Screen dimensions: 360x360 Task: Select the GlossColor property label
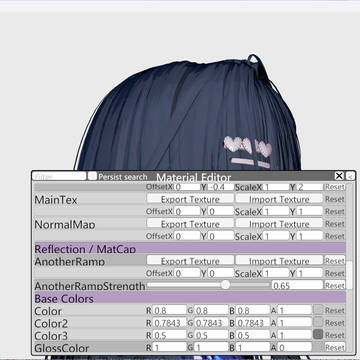pyautogui.click(x=62, y=347)
